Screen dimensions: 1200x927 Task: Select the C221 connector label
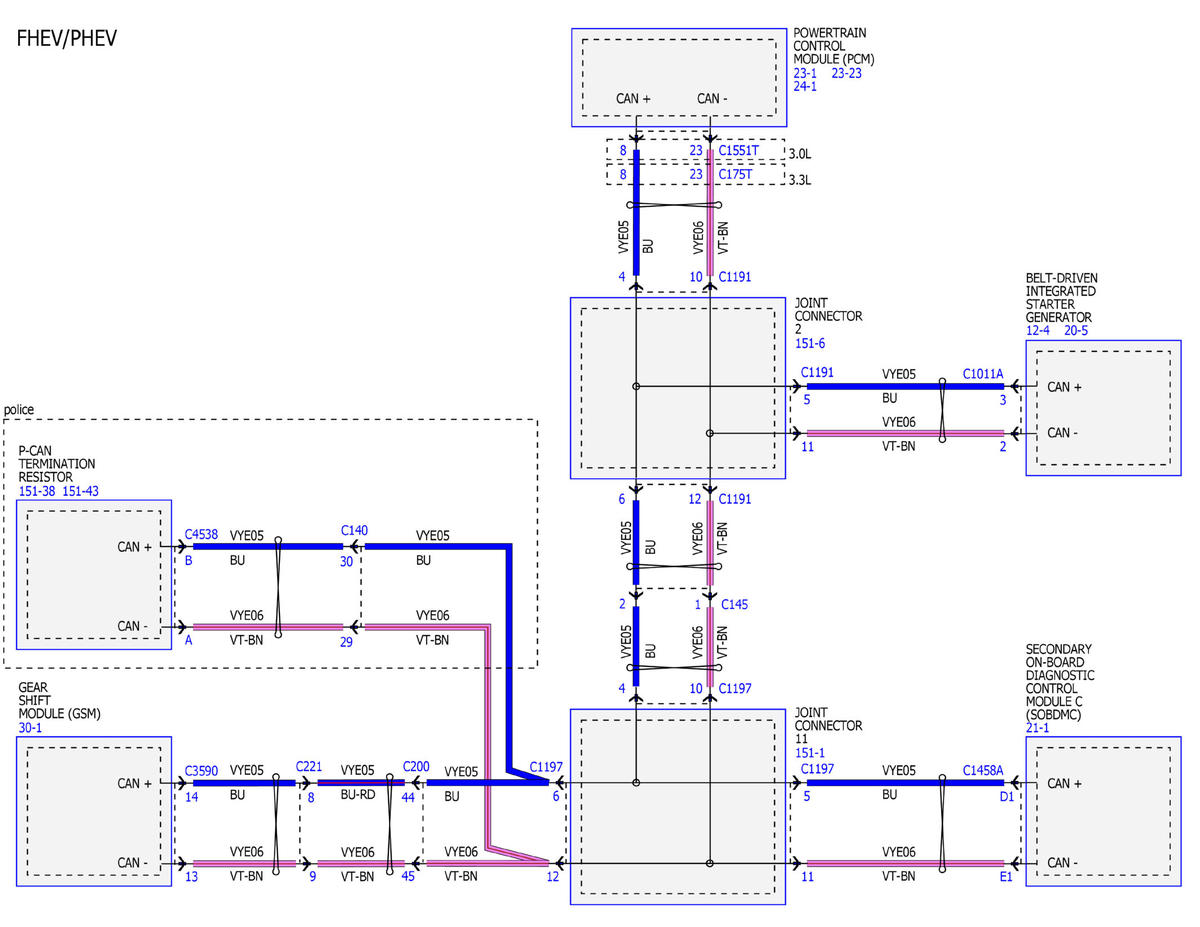309,766
